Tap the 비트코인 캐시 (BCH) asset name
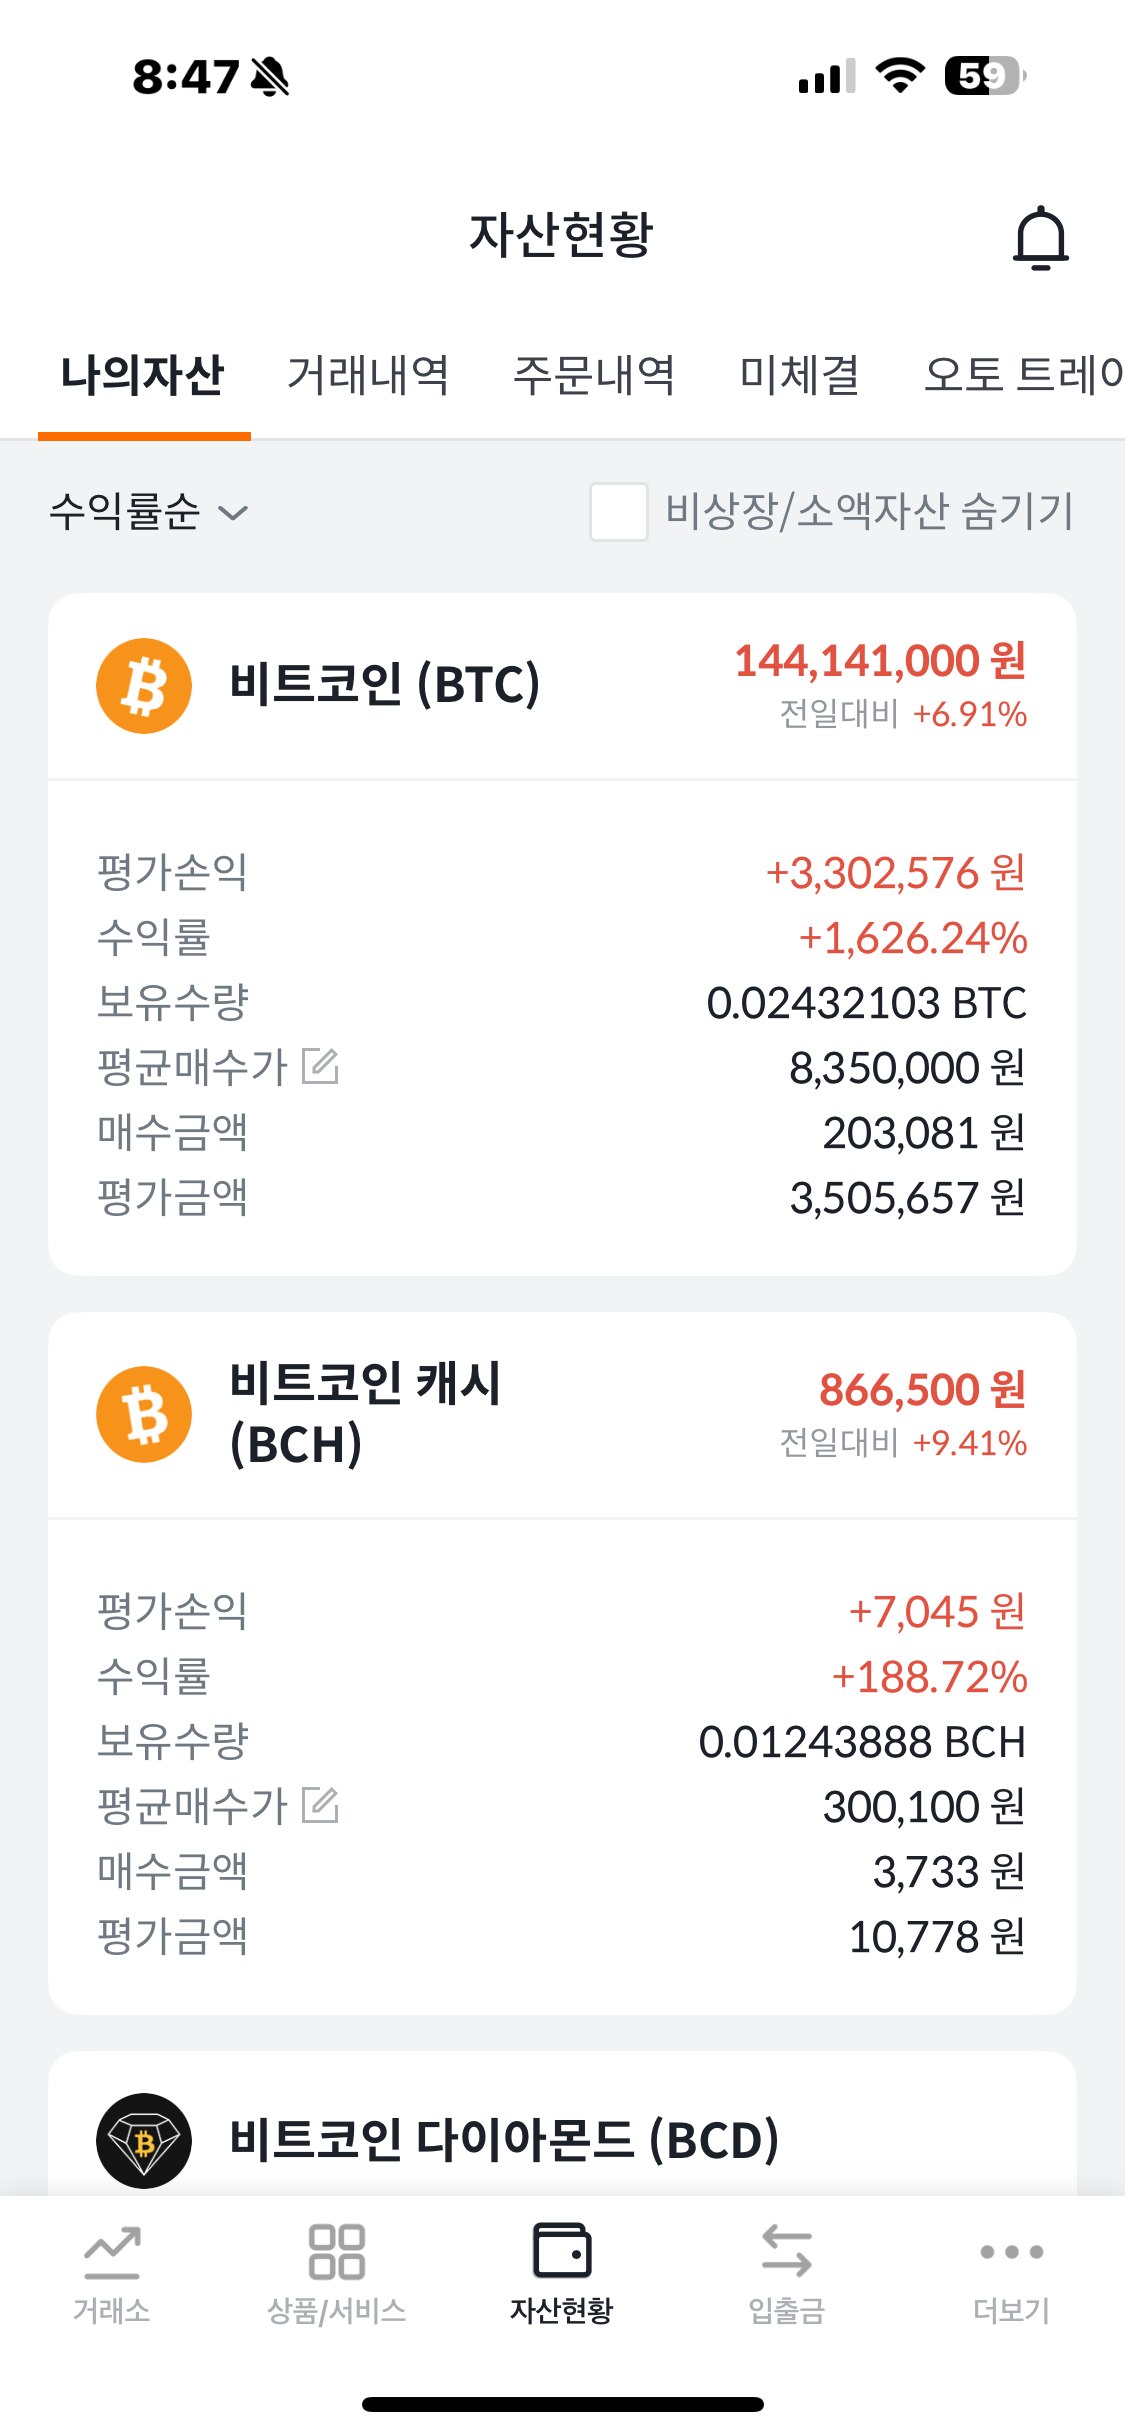 click(x=365, y=1413)
